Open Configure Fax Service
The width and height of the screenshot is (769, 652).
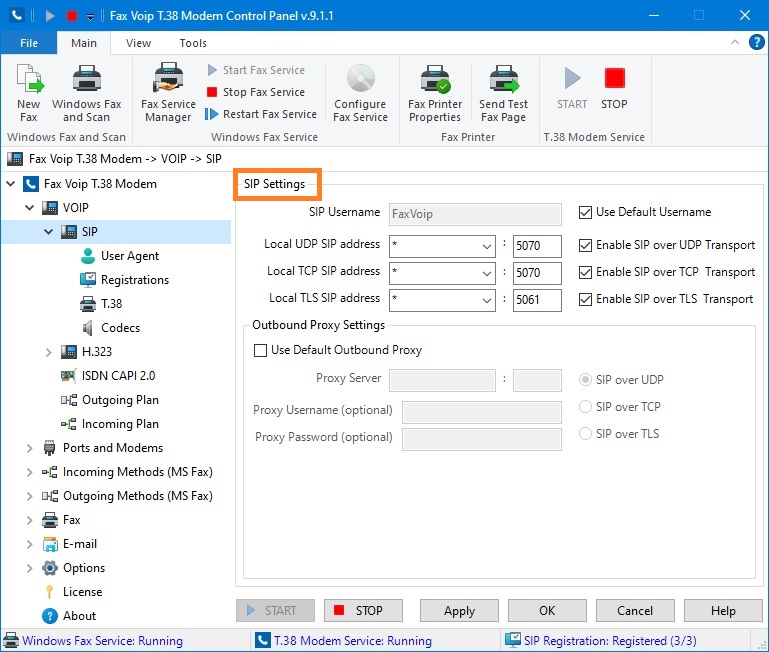(360, 93)
